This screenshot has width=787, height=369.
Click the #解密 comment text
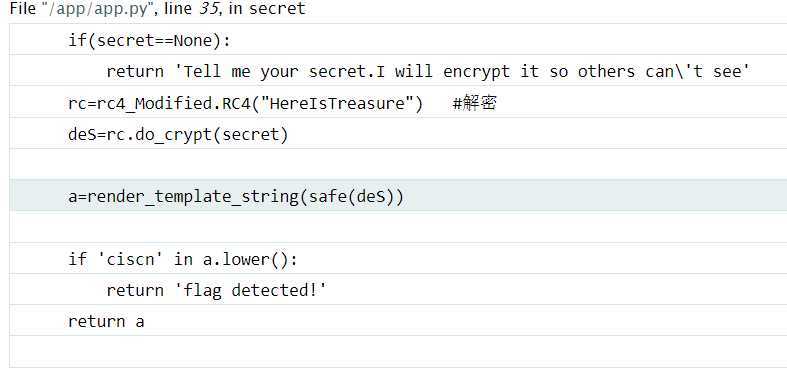click(474, 103)
